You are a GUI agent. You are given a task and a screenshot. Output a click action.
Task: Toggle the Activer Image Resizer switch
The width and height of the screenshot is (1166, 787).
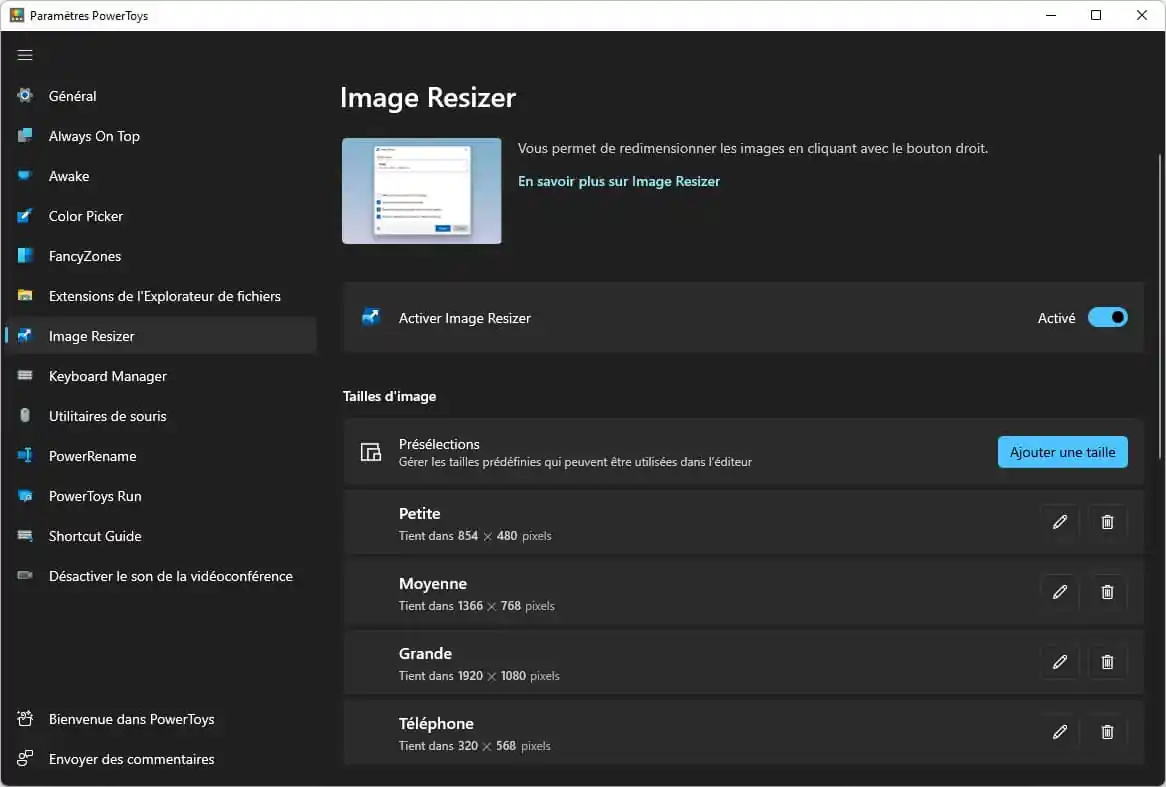(x=1107, y=318)
